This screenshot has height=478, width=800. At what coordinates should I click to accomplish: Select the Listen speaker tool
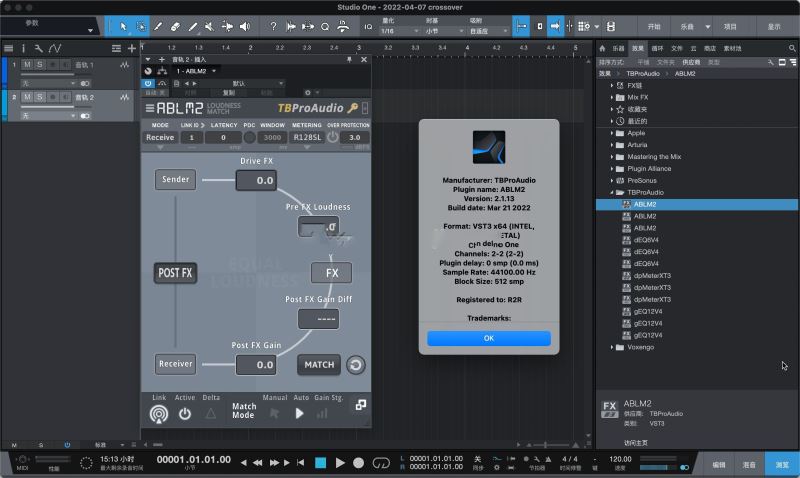(246, 26)
